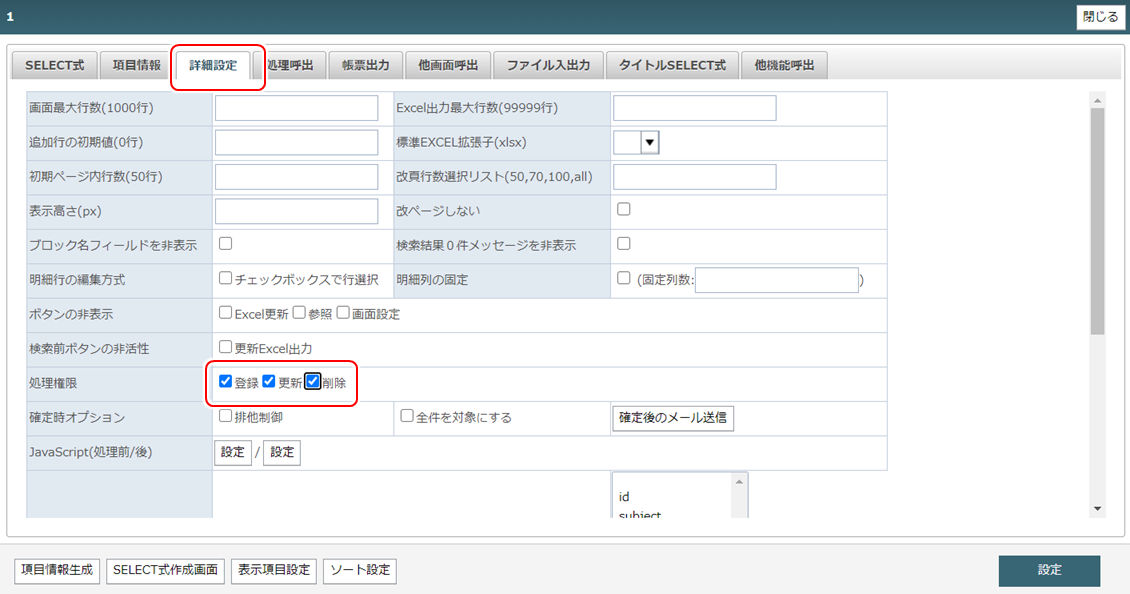Check ブロック名フィールドを非表示 checkbox

pyautogui.click(x=226, y=244)
